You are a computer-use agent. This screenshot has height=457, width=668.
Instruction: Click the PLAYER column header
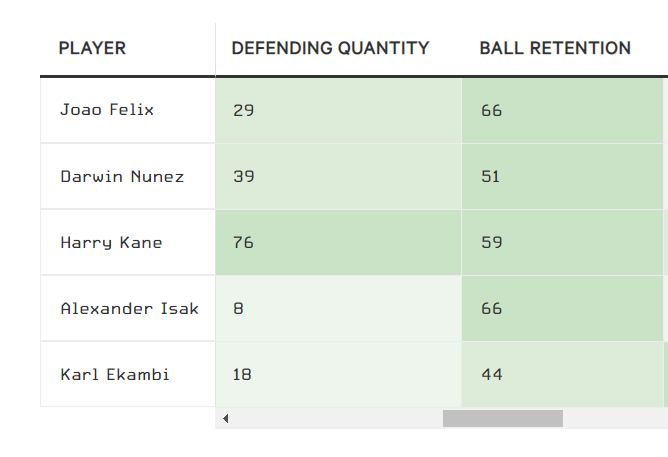(93, 48)
